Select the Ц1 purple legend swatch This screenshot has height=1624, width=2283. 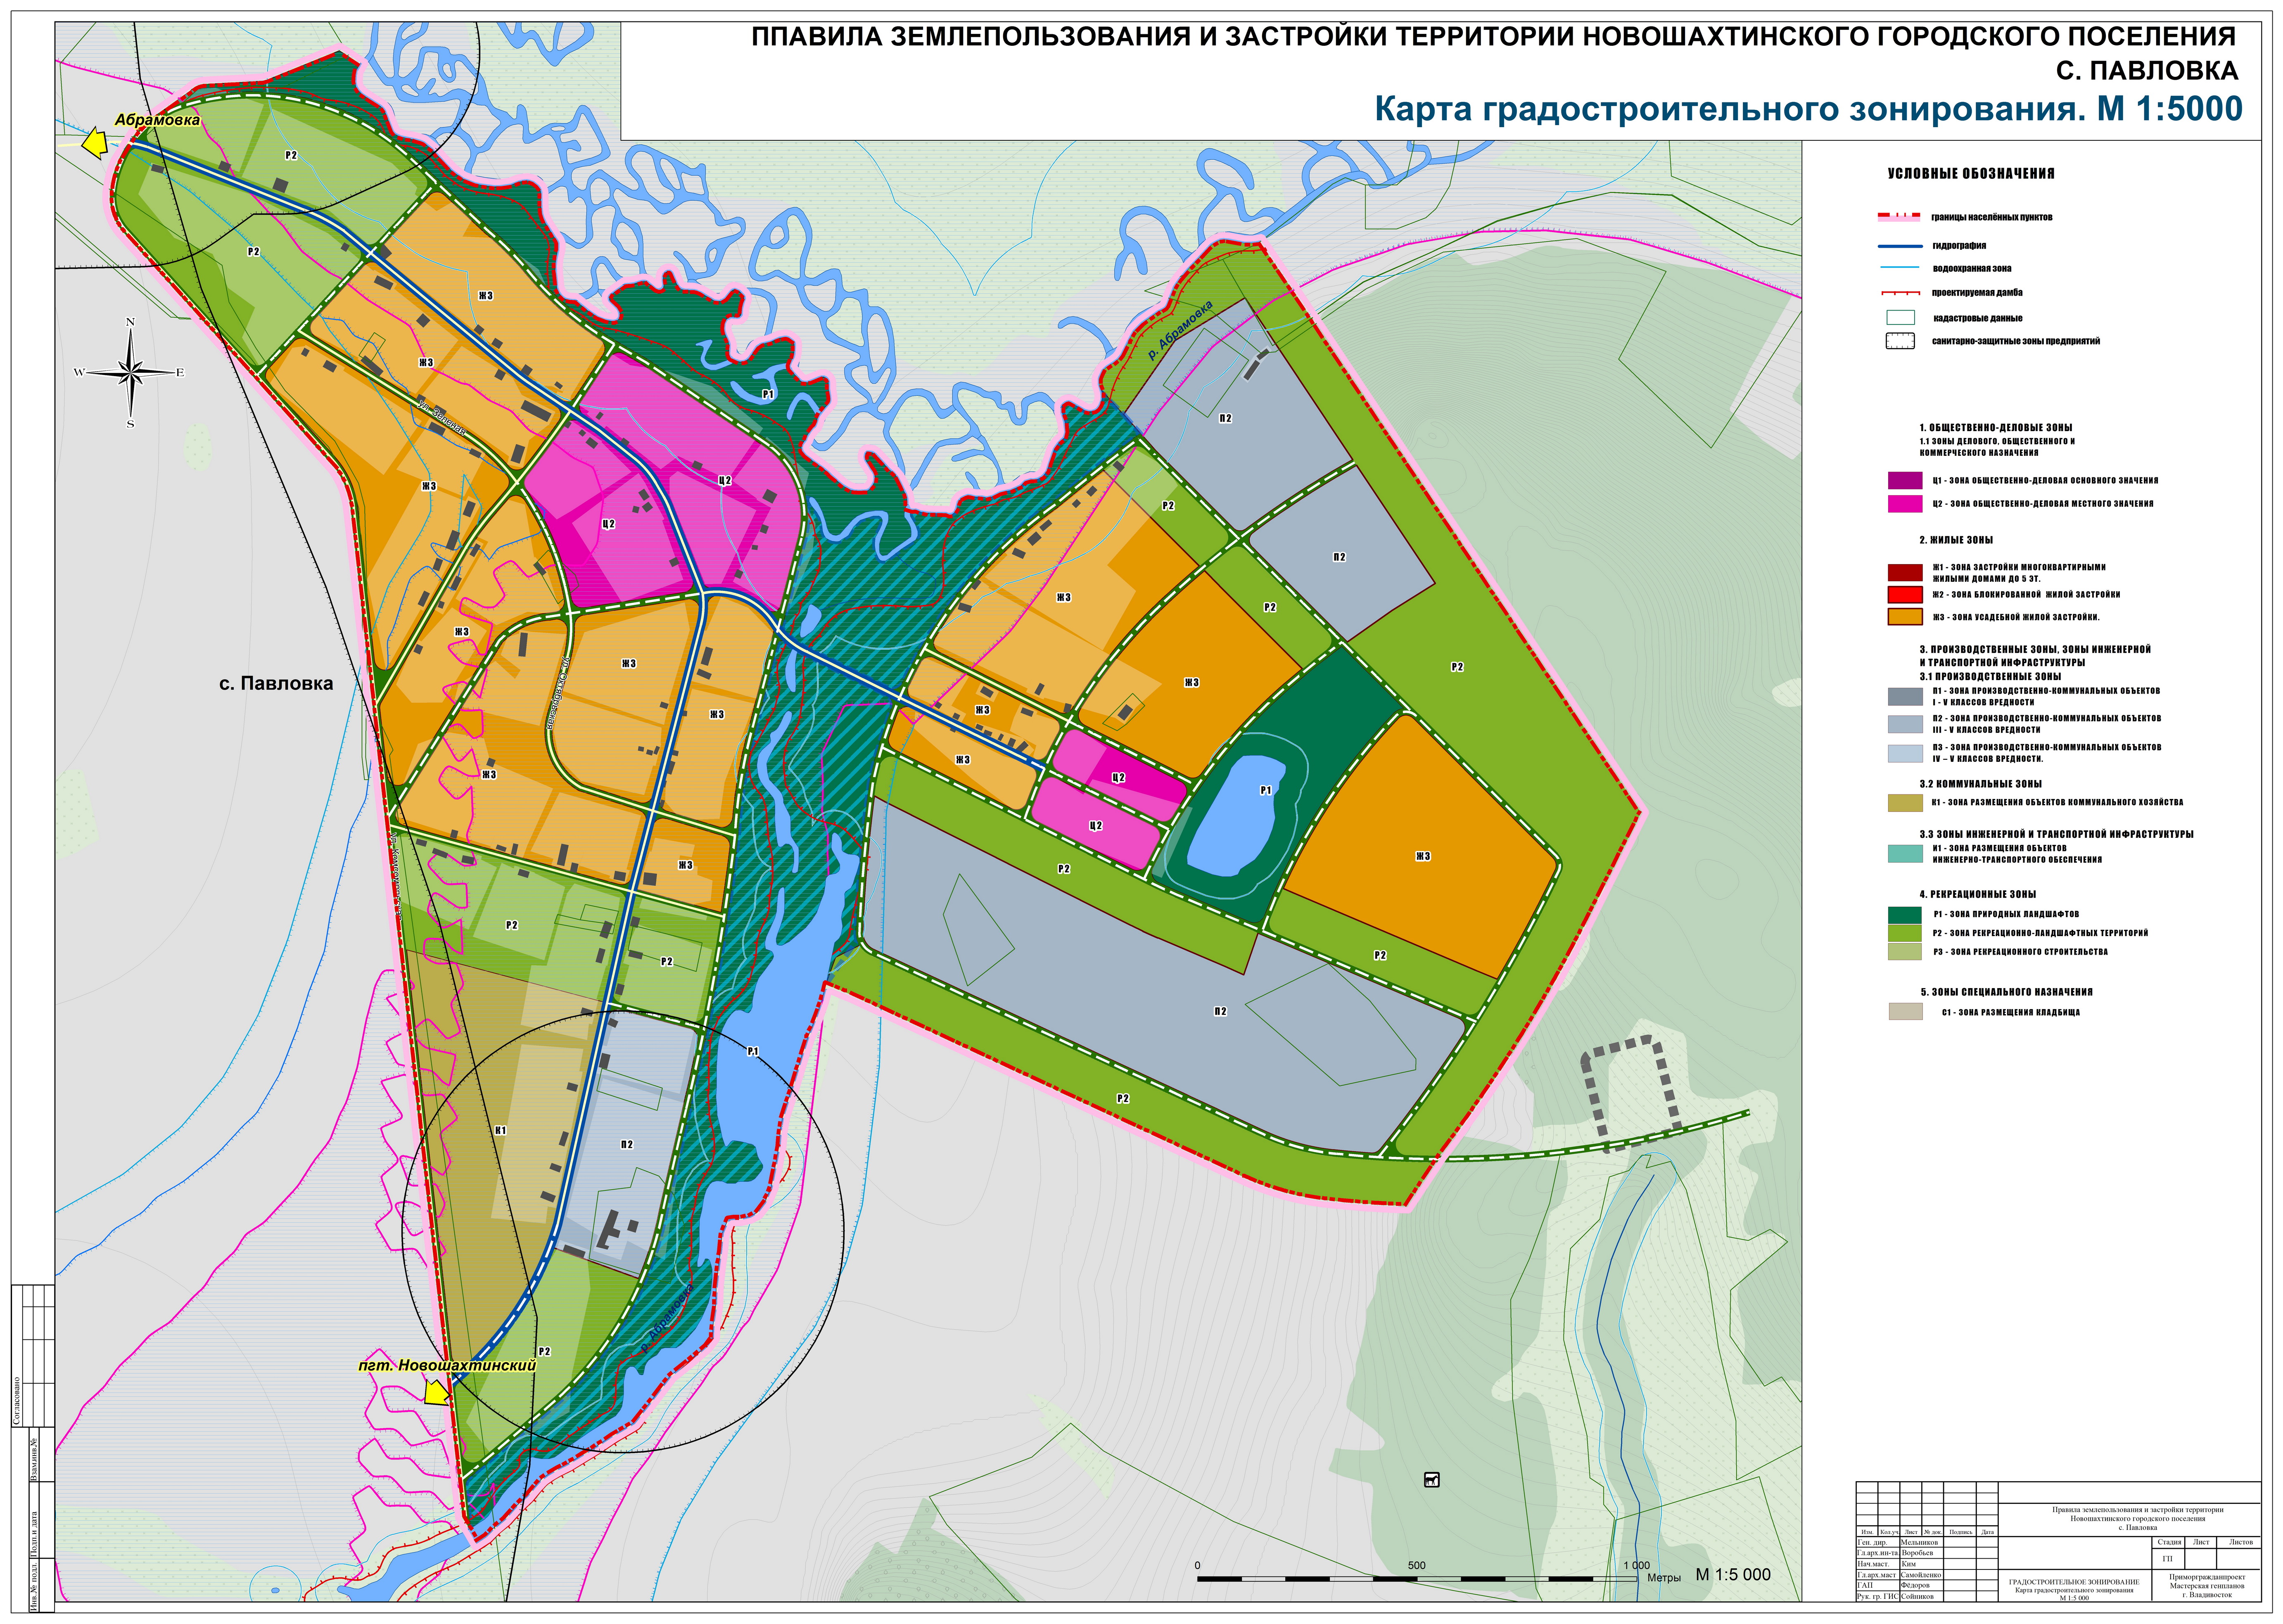click(1905, 481)
